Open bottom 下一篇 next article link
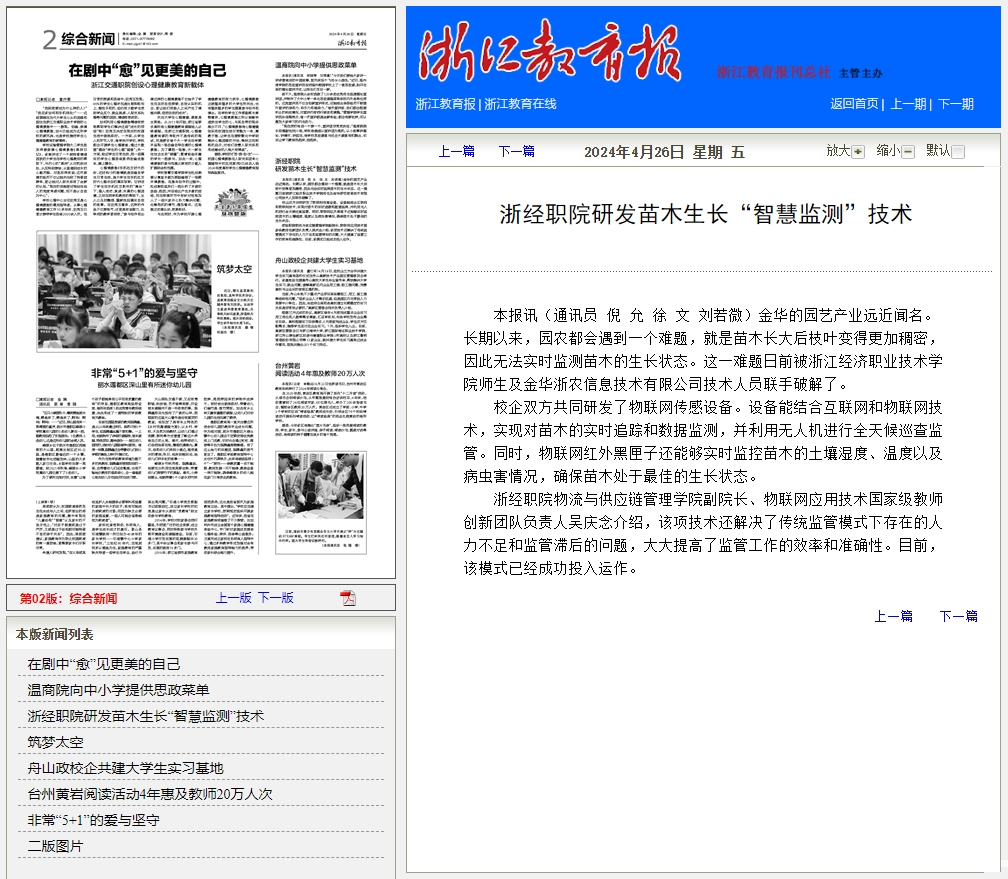The image size is (1008, 879). 957,616
